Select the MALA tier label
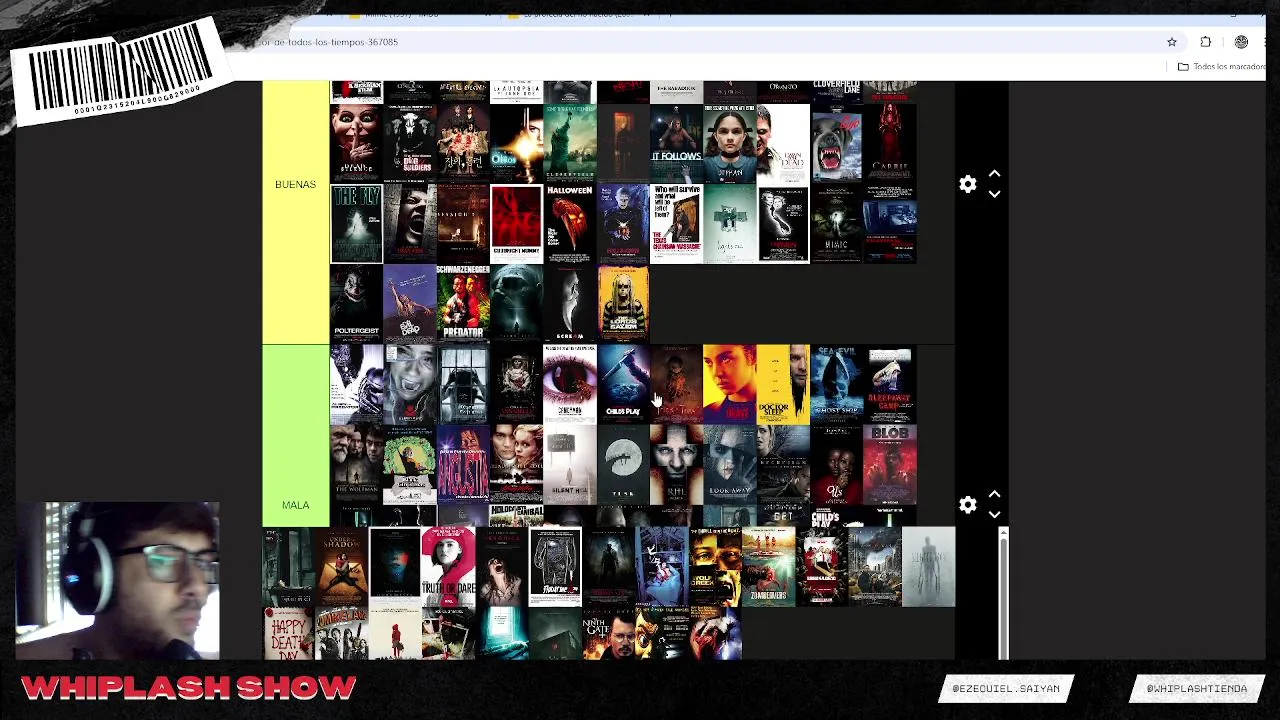This screenshot has height=720, width=1280. click(295, 505)
